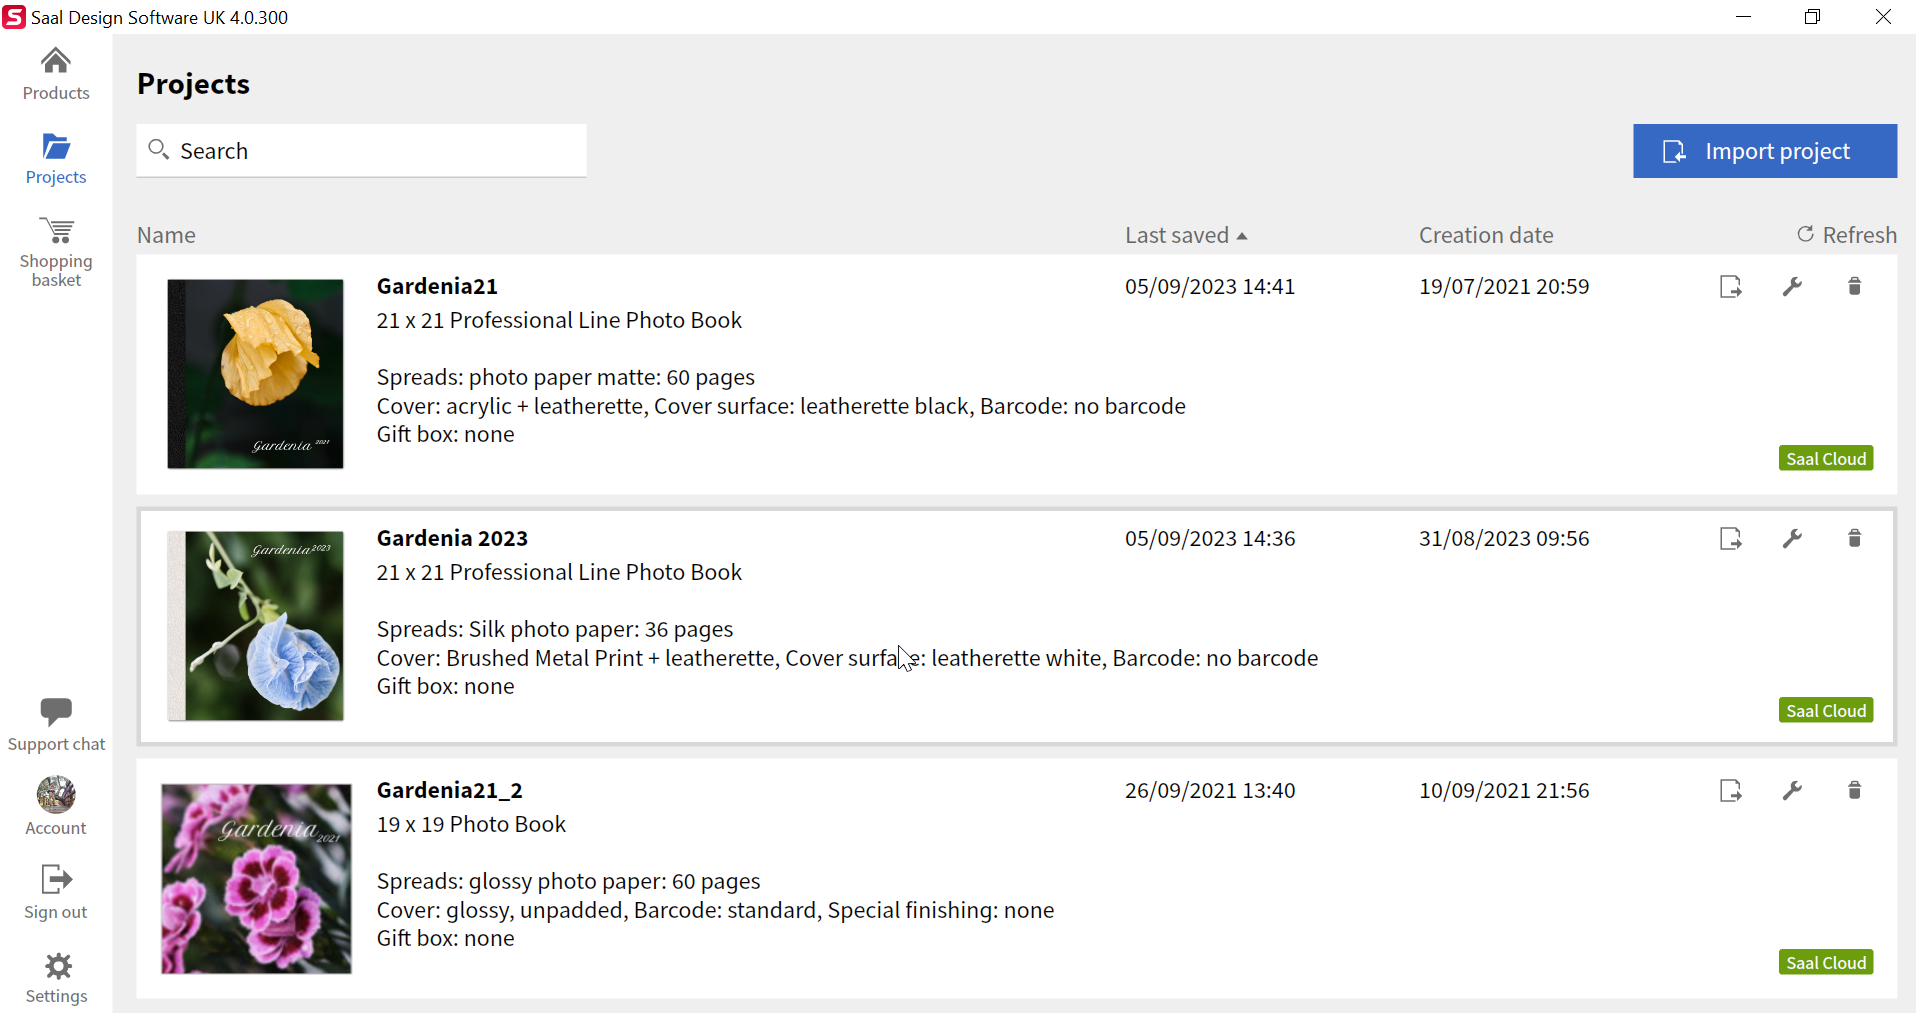Export the Gardenia21_2 project

pos(1730,791)
